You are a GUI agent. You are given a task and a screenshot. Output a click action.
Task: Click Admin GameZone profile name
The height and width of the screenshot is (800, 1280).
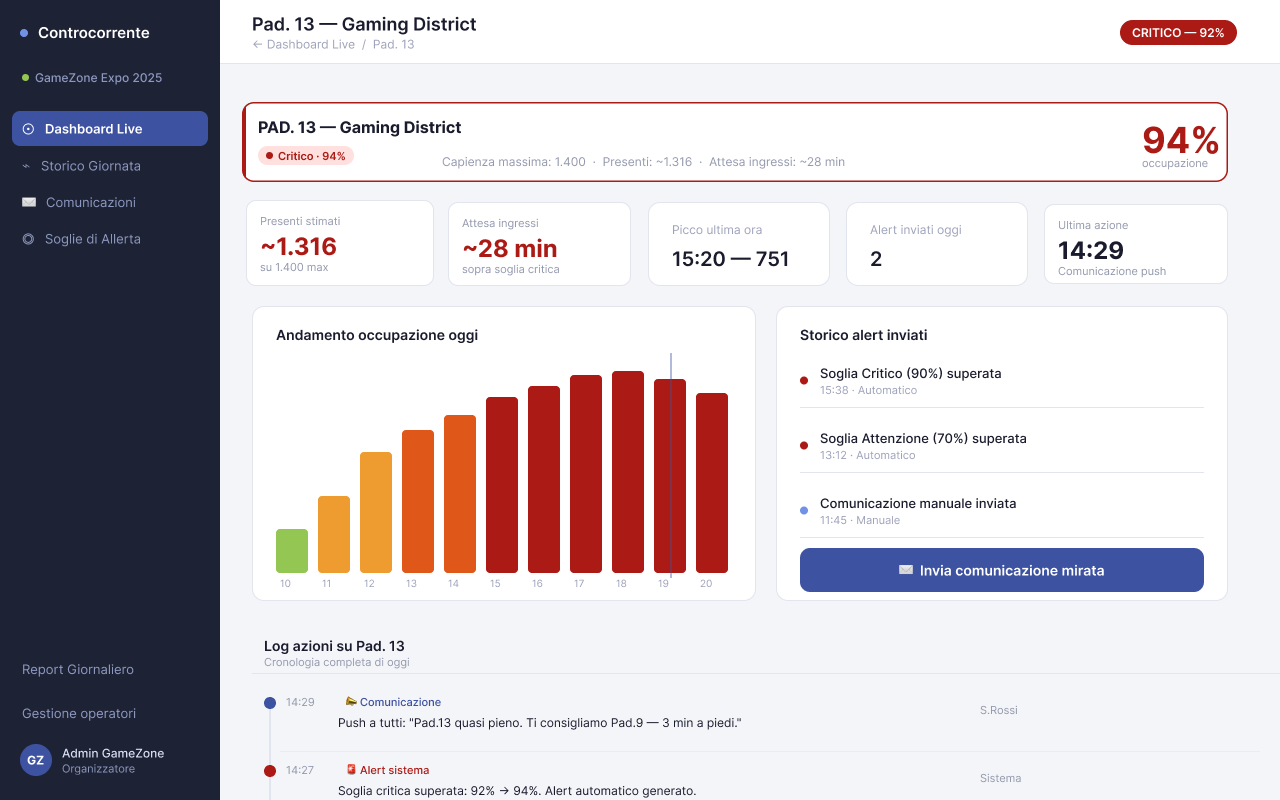113,753
